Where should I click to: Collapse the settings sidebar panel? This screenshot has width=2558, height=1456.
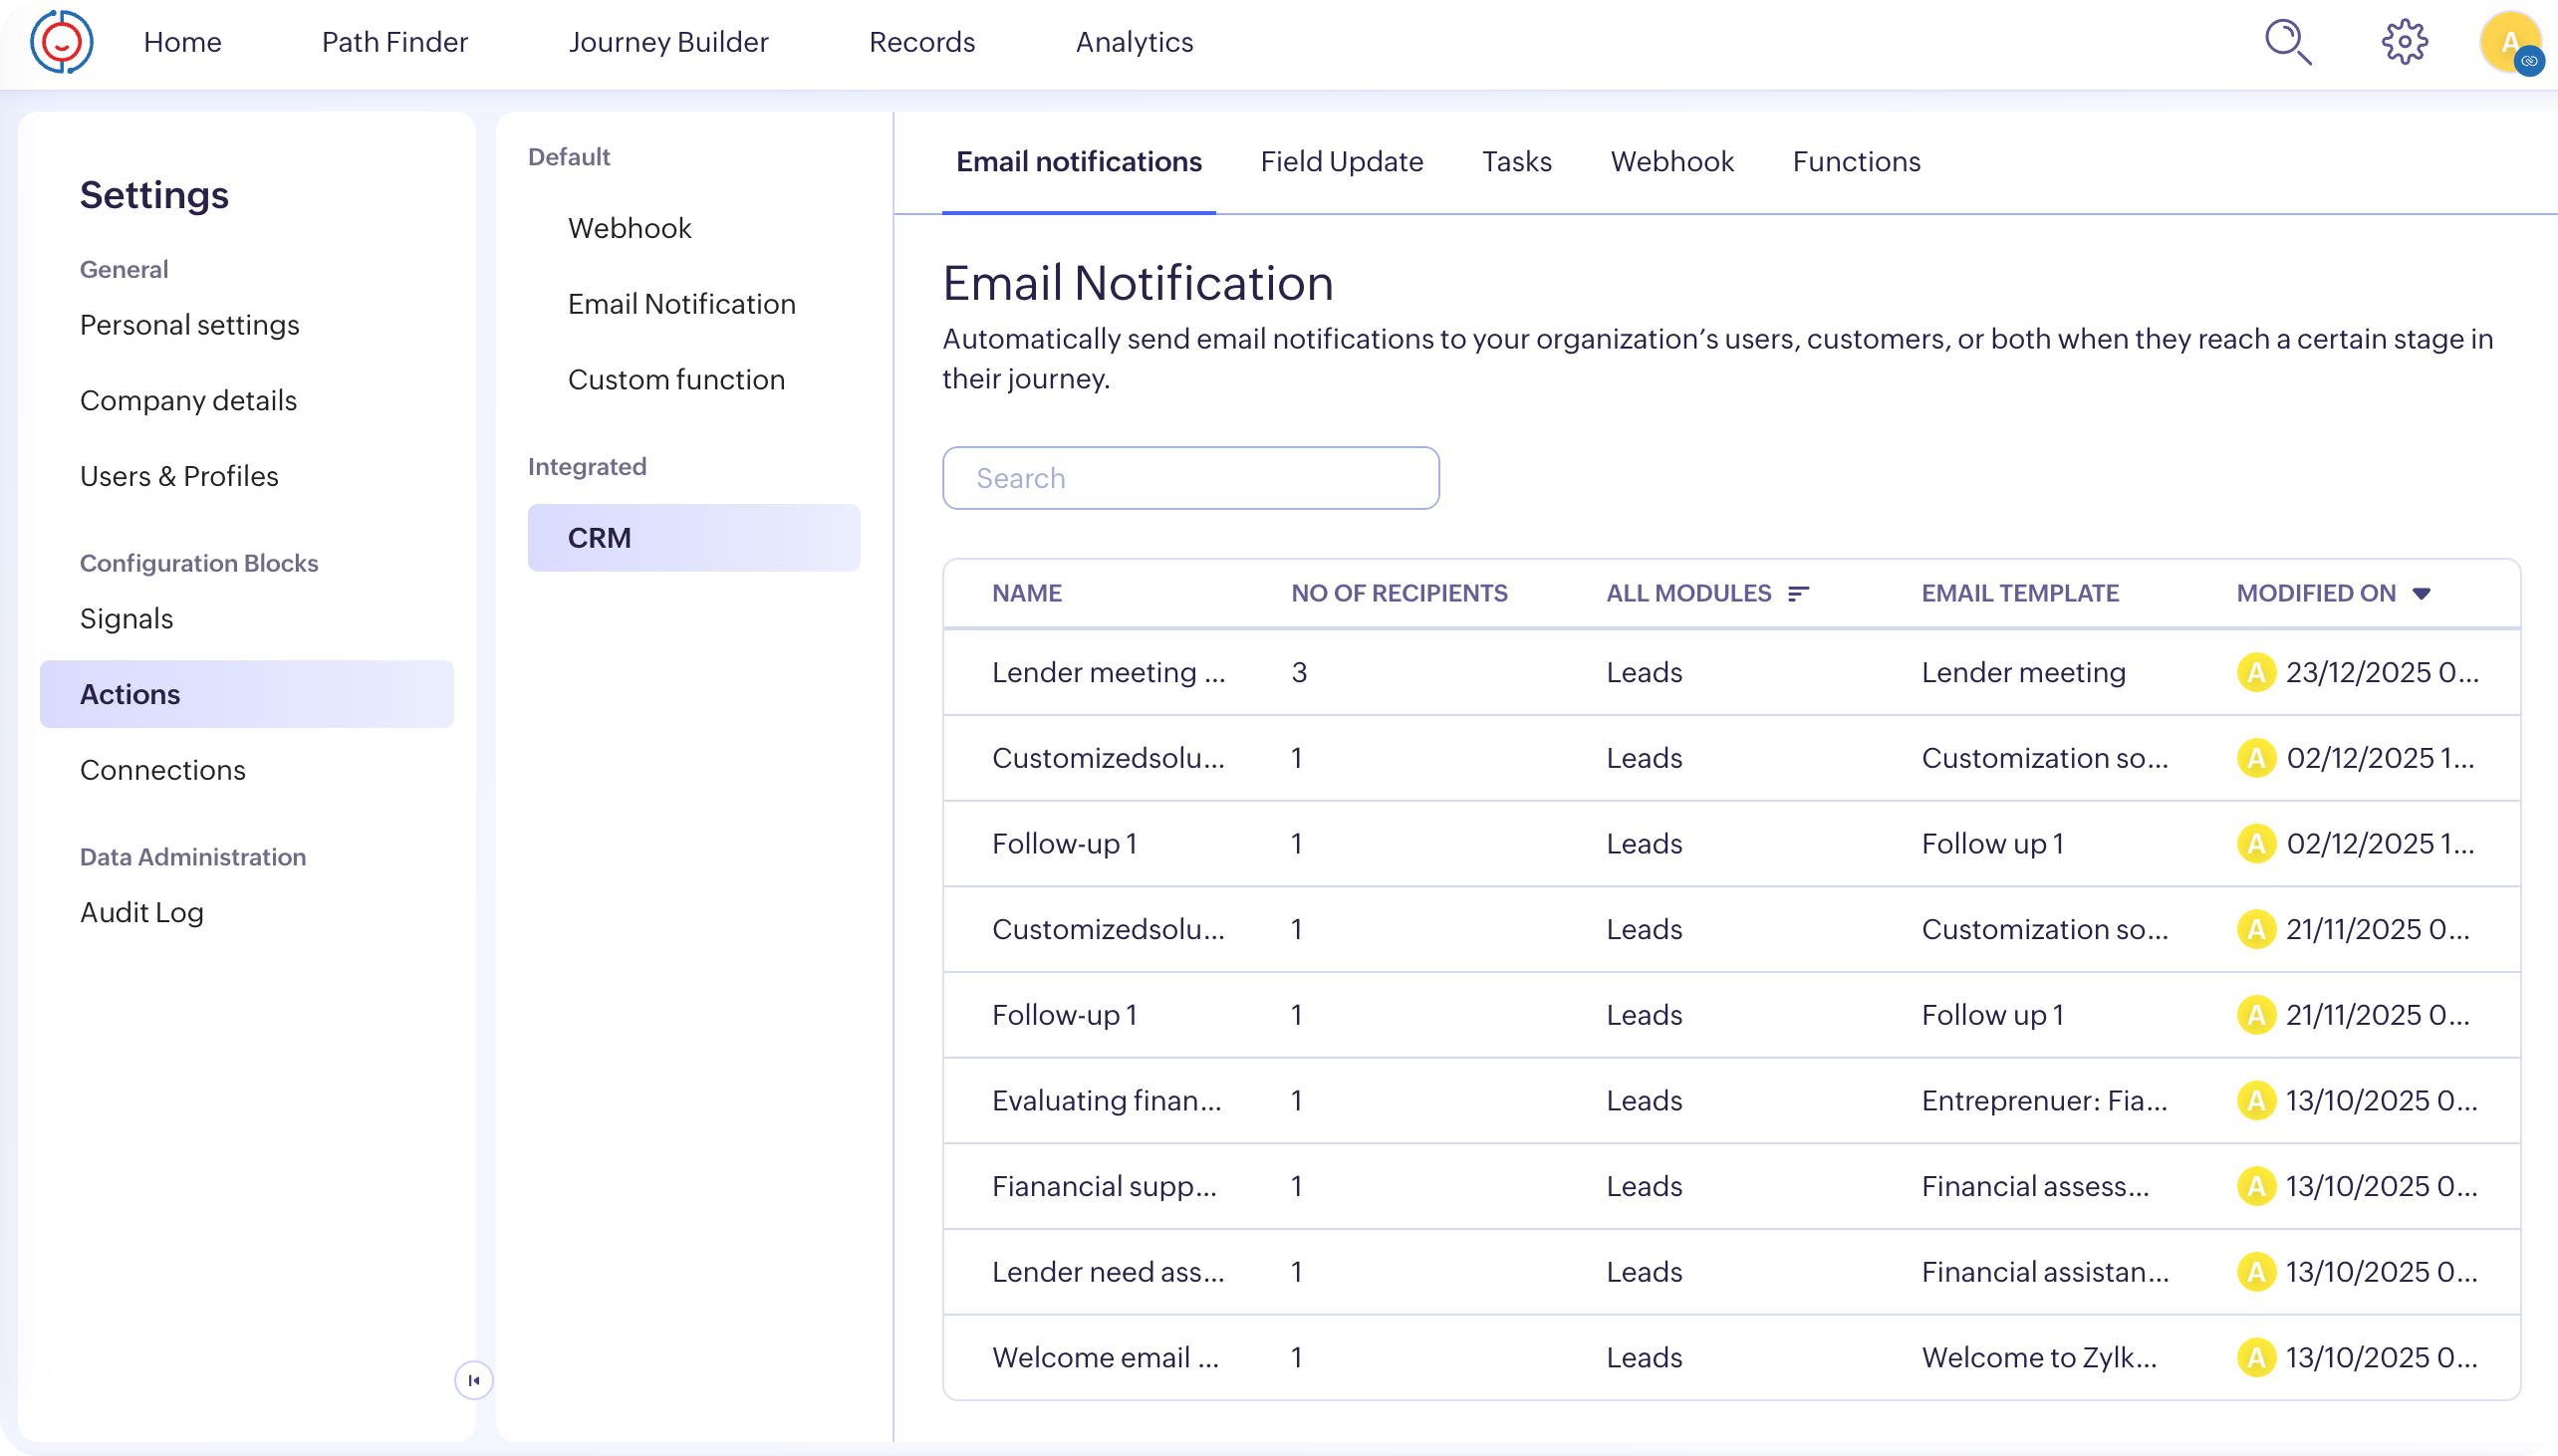474,1380
